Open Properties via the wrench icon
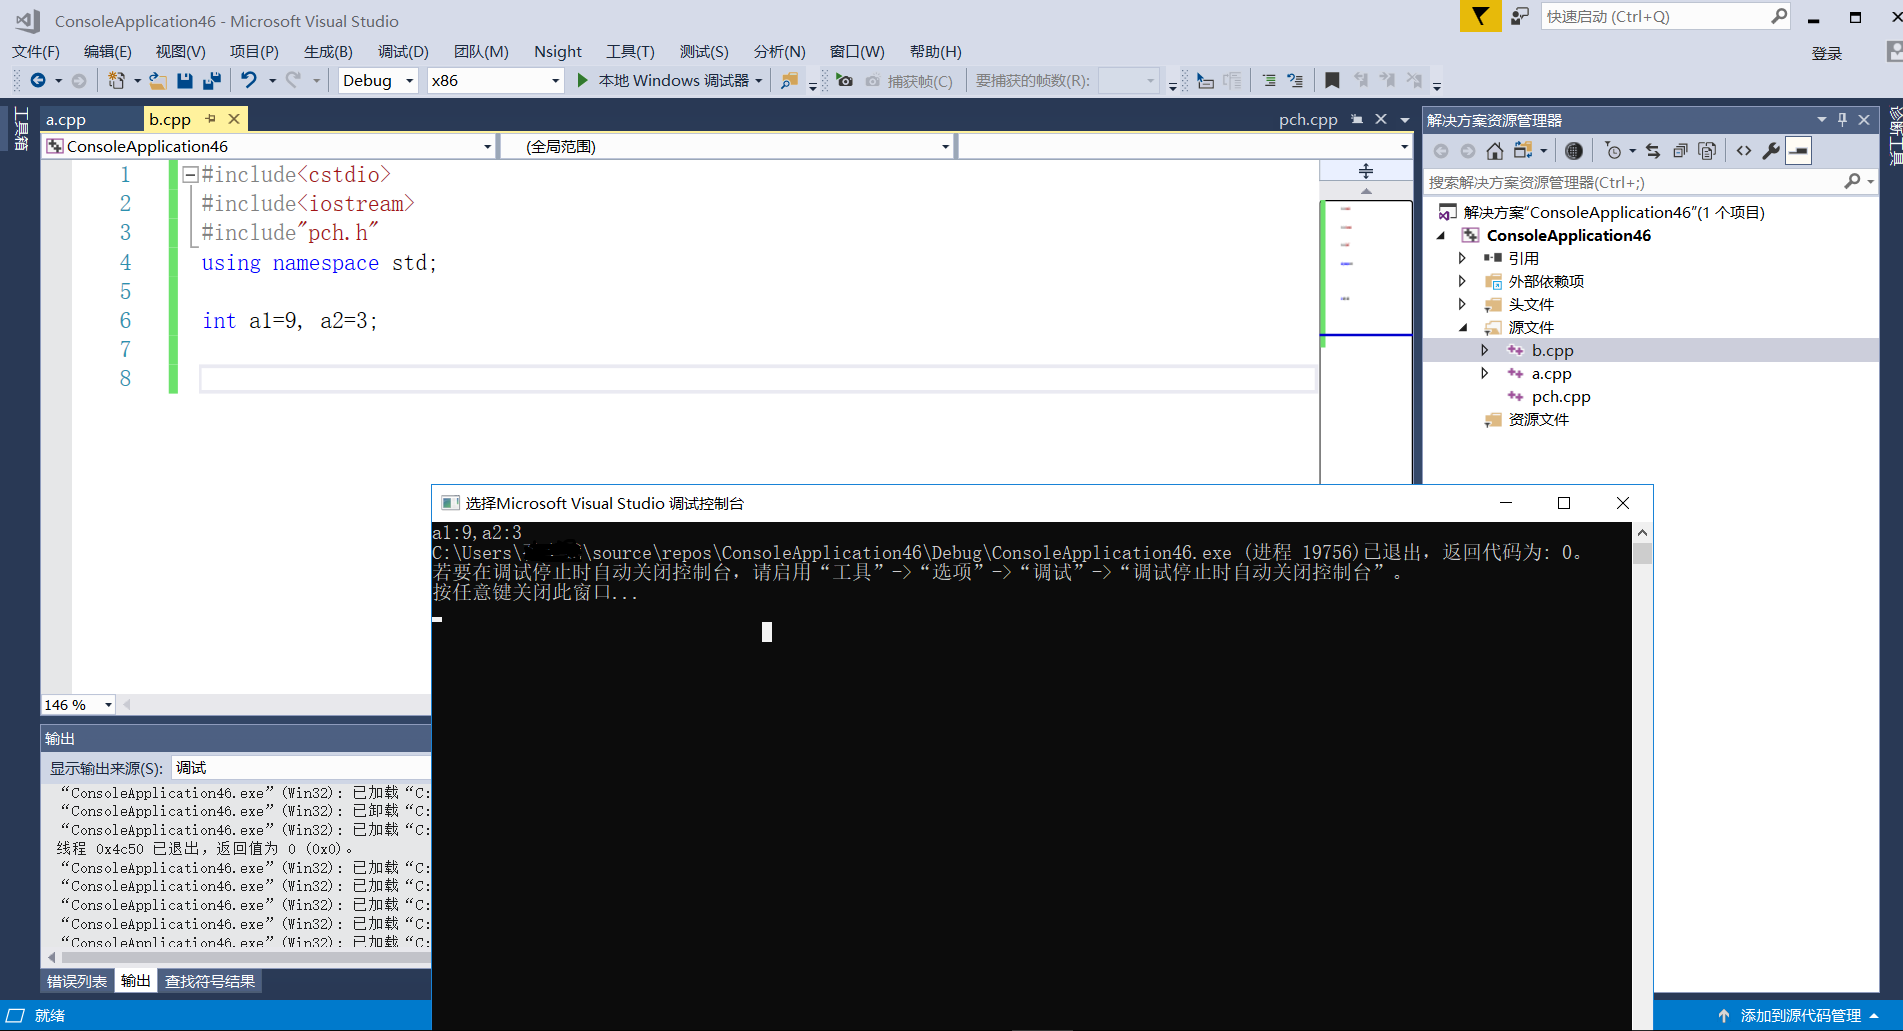 (1772, 150)
